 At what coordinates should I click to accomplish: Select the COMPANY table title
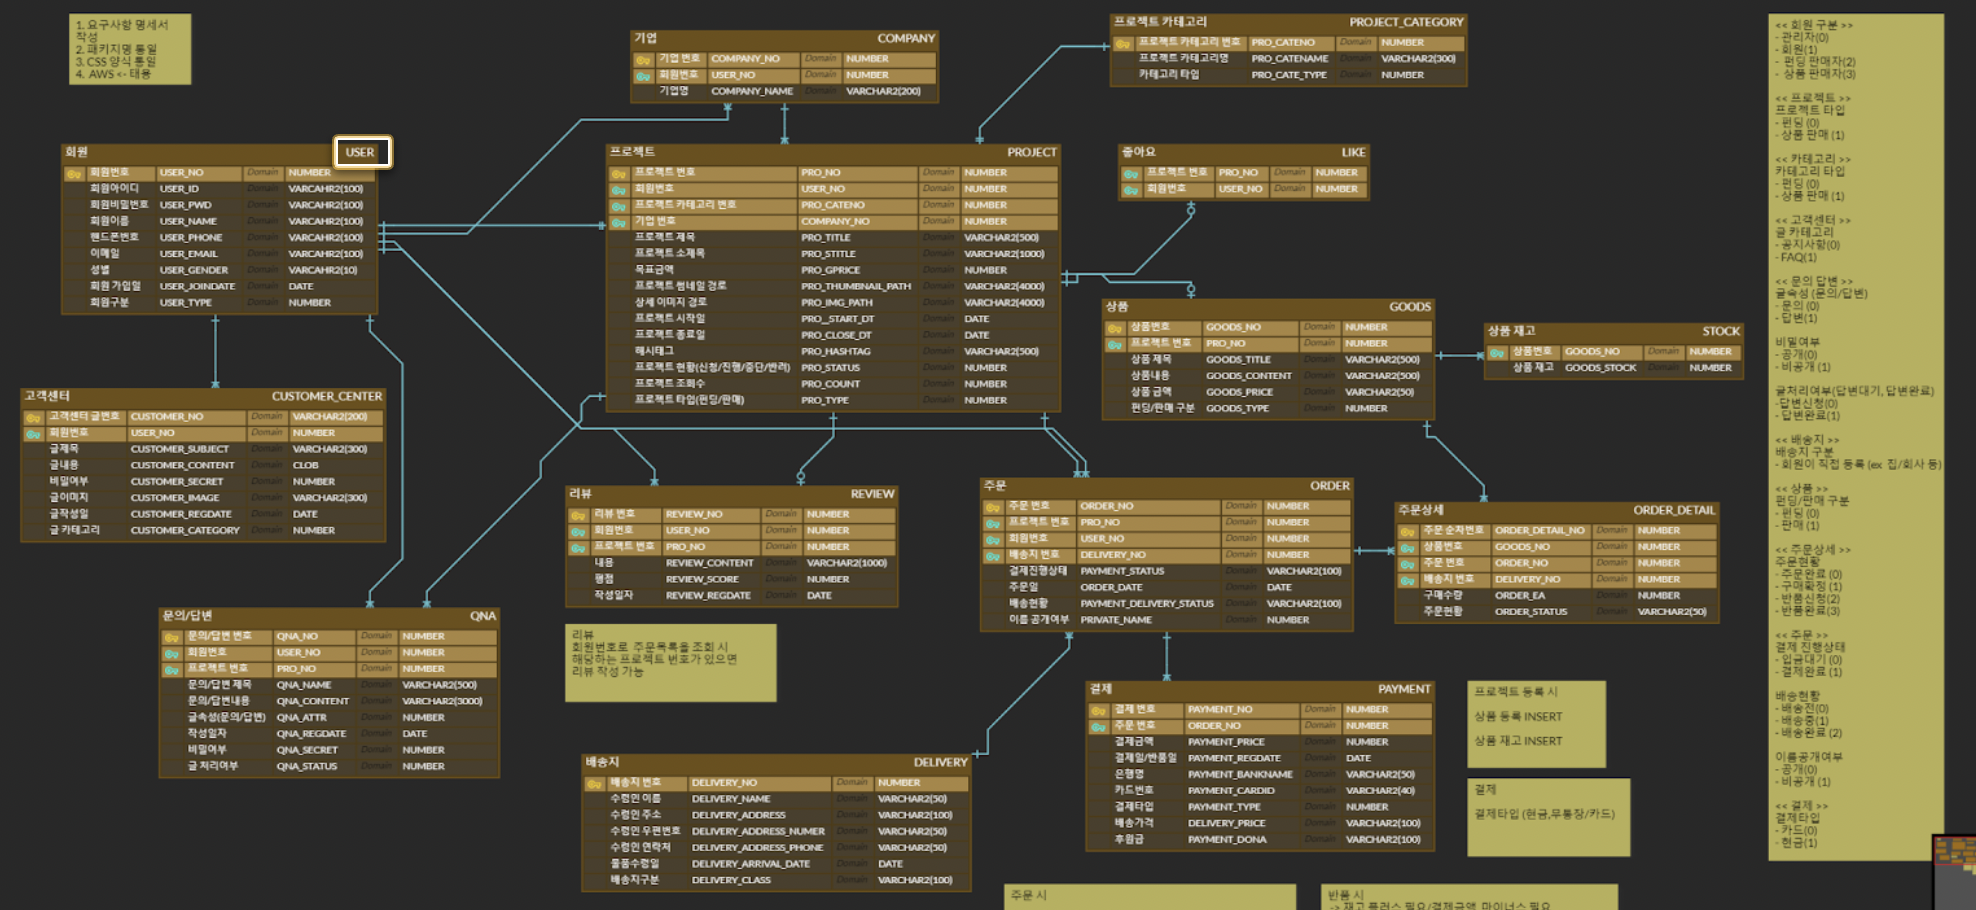pyautogui.click(x=906, y=39)
